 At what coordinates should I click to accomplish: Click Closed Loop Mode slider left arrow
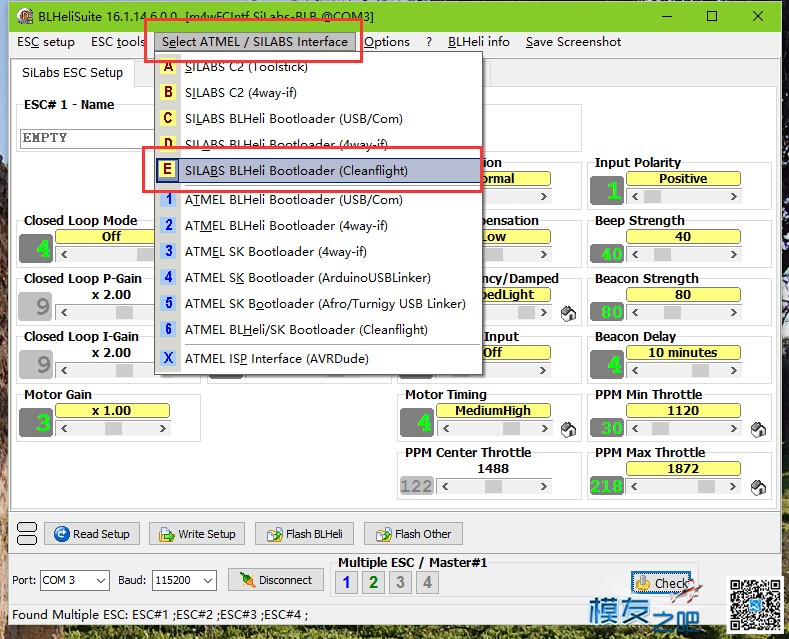pyautogui.click(x=64, y=255)
